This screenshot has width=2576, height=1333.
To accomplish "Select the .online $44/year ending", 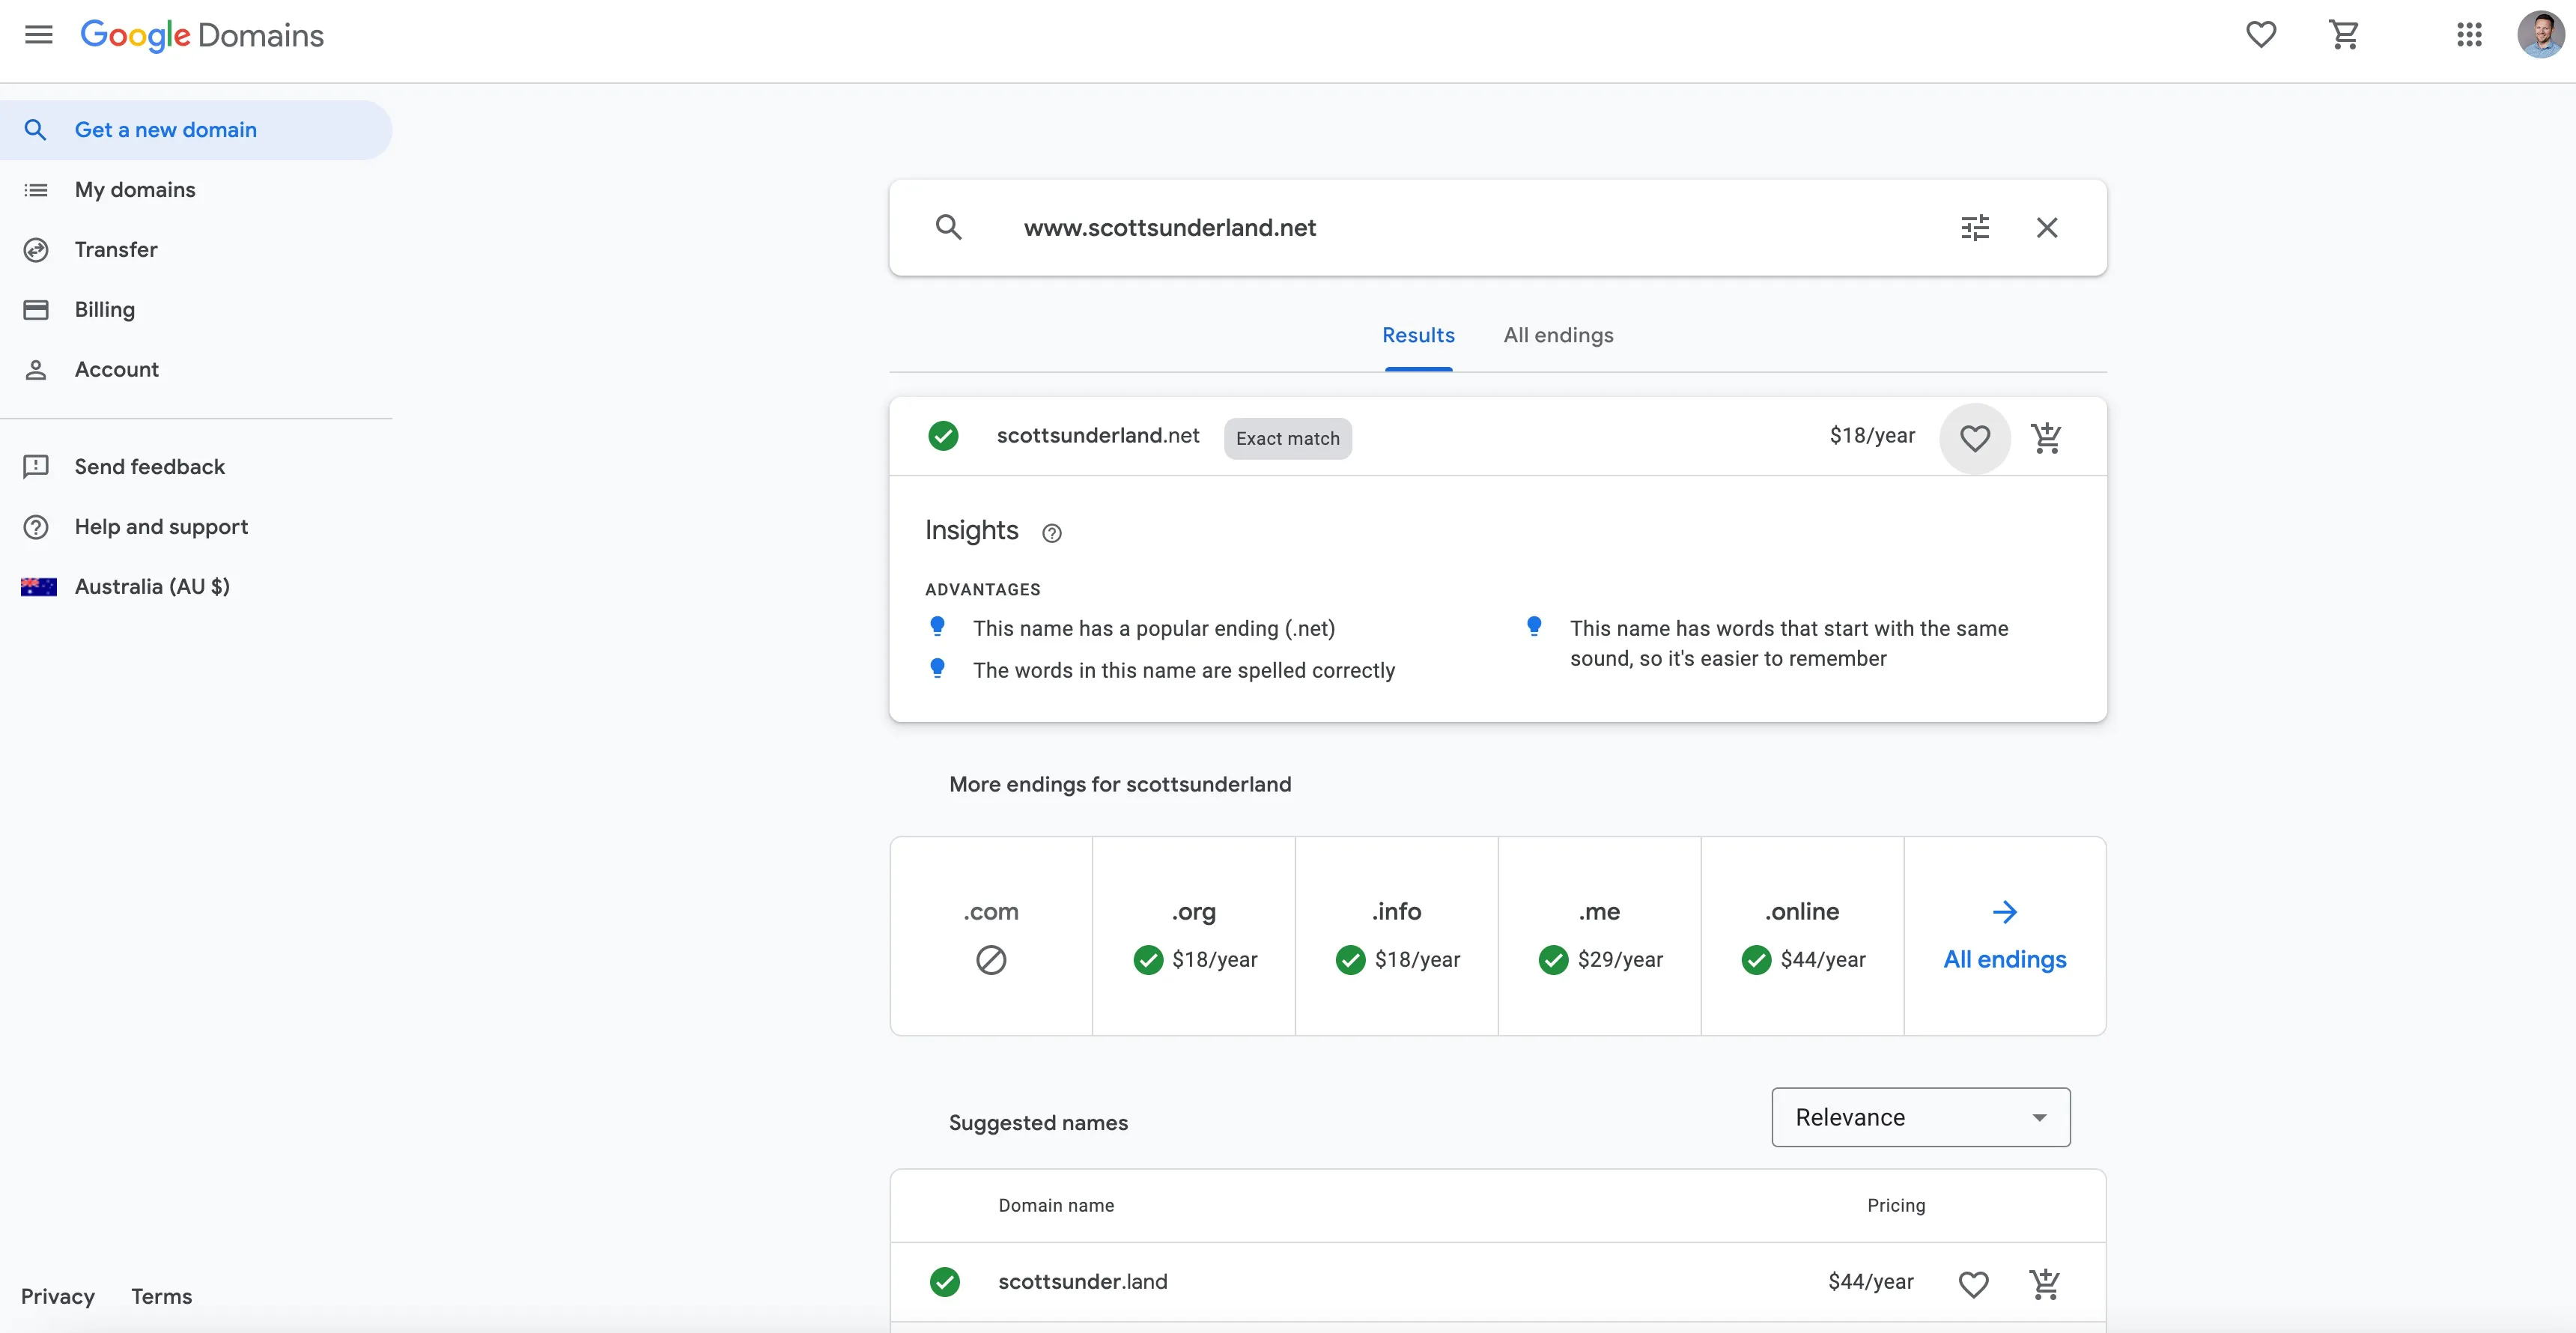I will click(1802, 936).
